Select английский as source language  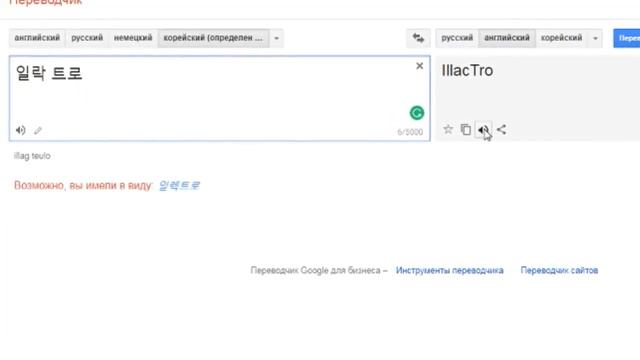37,38
